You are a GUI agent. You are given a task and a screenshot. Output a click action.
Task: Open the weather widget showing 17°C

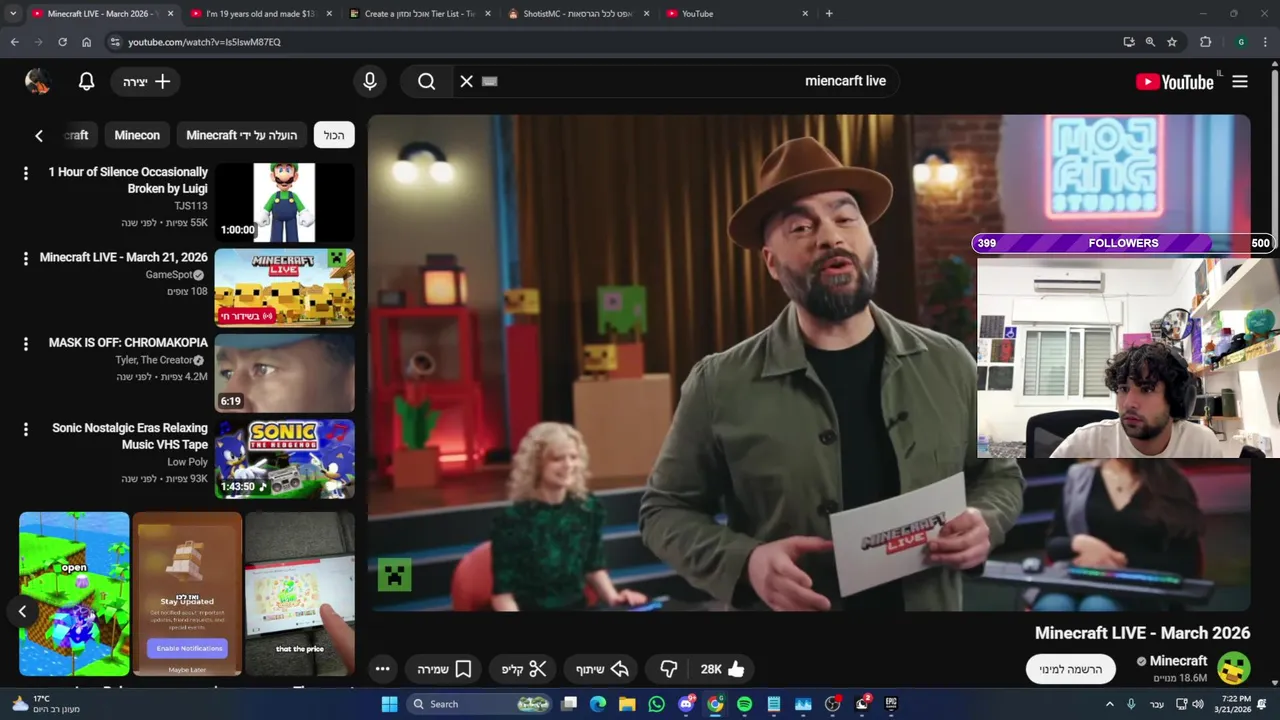pyautogui.click(x=45, y=704)
